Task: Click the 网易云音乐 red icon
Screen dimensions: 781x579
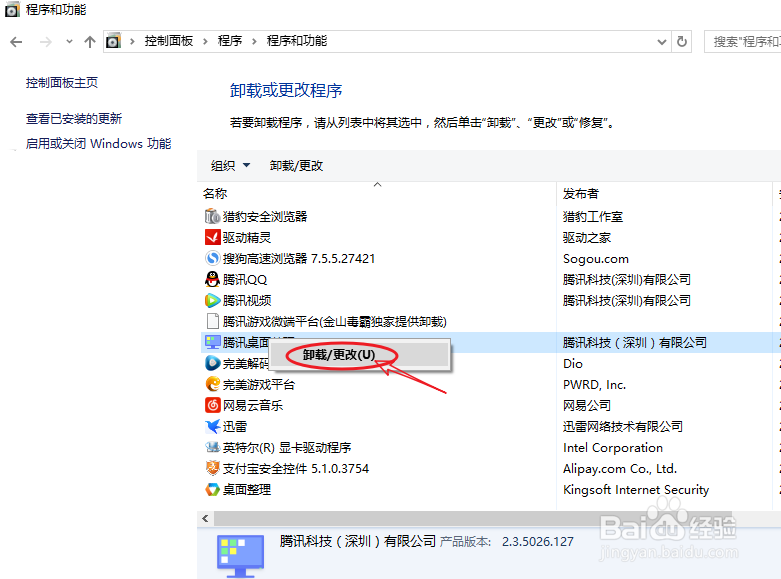Action: tap(212, 405)
